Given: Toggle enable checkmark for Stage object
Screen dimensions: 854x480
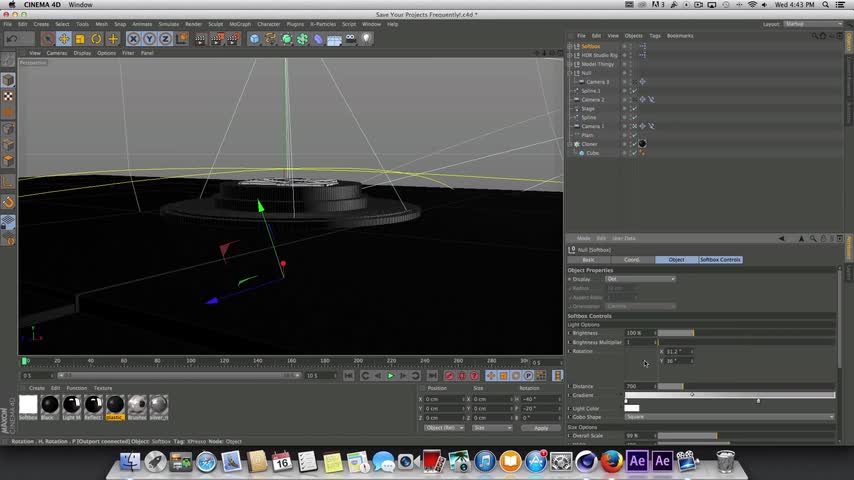Looking at the screenshot, I should (633, 109).
